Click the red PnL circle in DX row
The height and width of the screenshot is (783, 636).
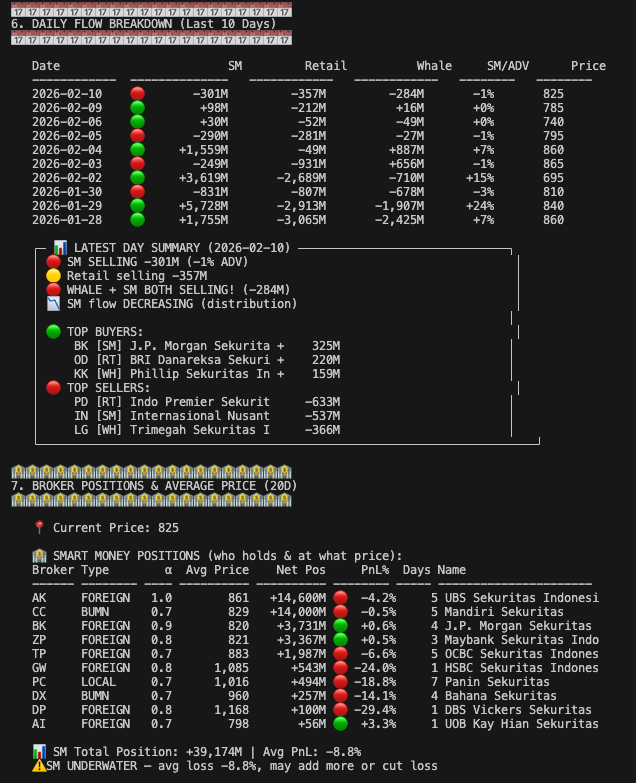tap(340, 696)
